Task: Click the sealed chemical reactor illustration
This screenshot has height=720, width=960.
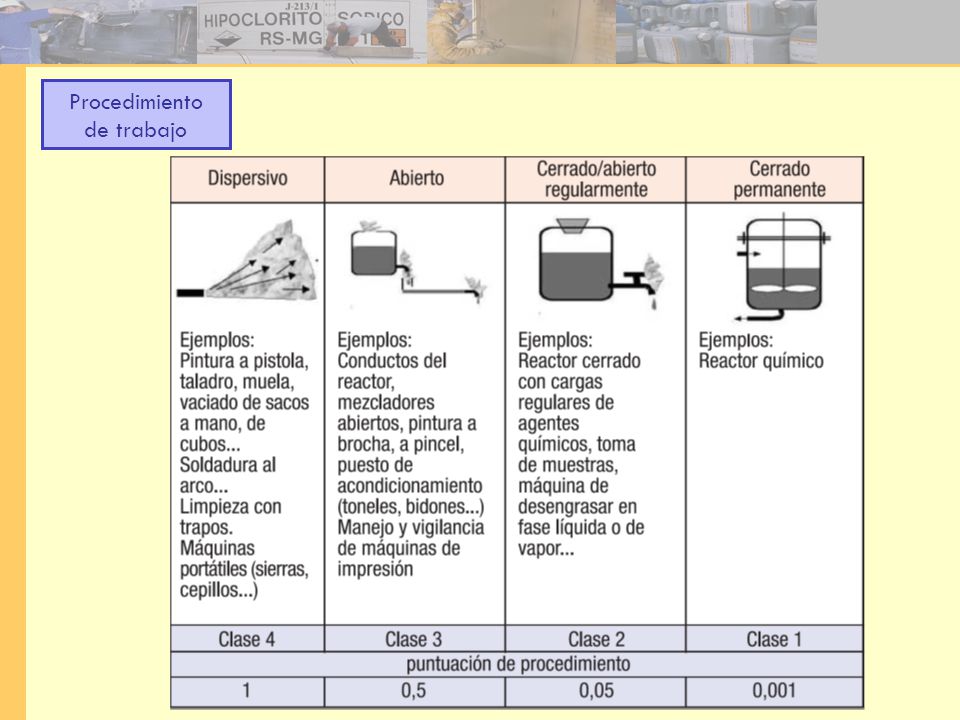Action: (783, 267)
